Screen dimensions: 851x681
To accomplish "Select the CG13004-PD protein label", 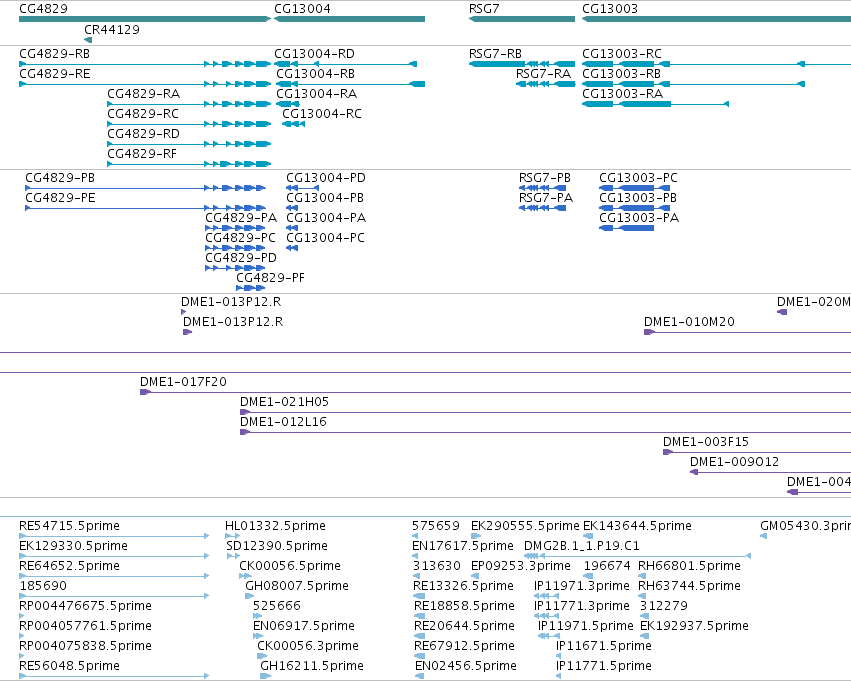I will point(326,178).
